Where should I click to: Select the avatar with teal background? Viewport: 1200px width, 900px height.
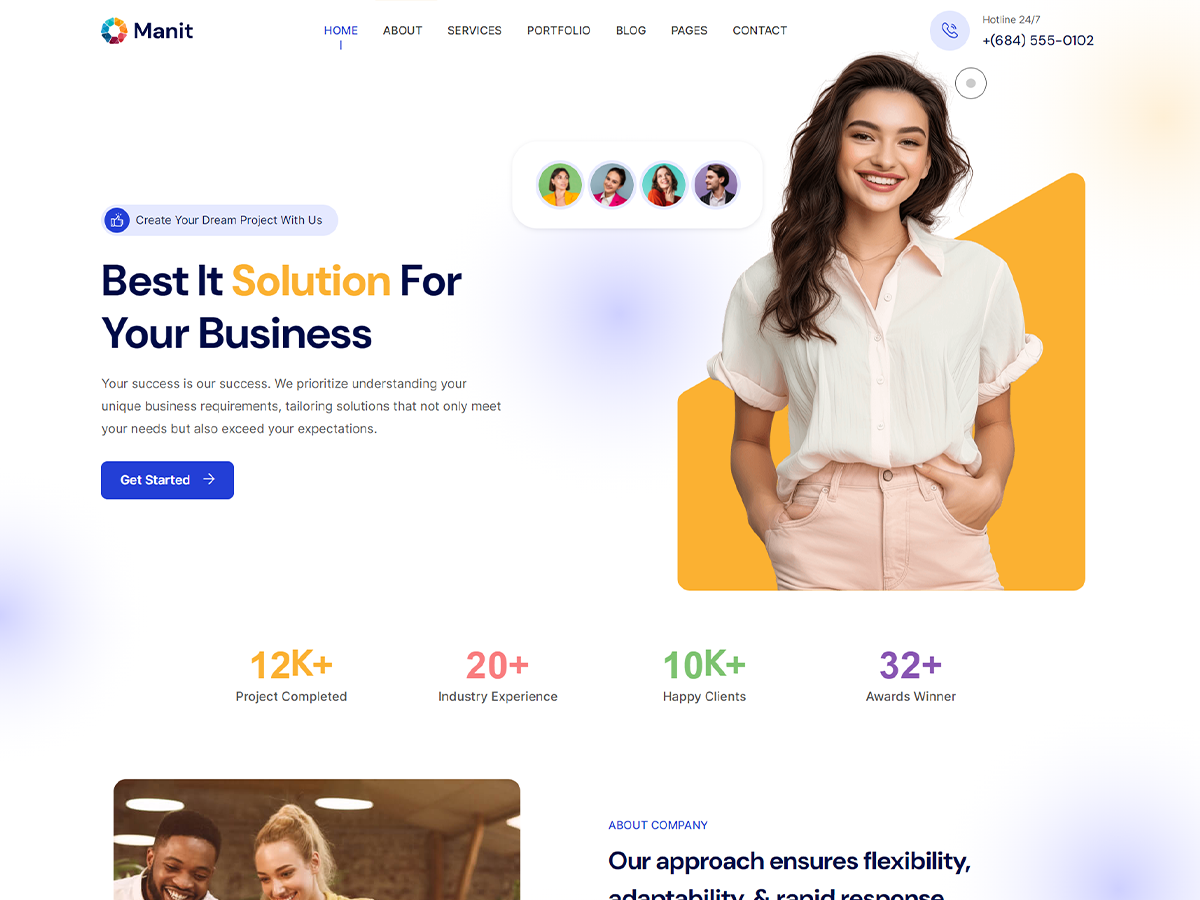(664, 185)
